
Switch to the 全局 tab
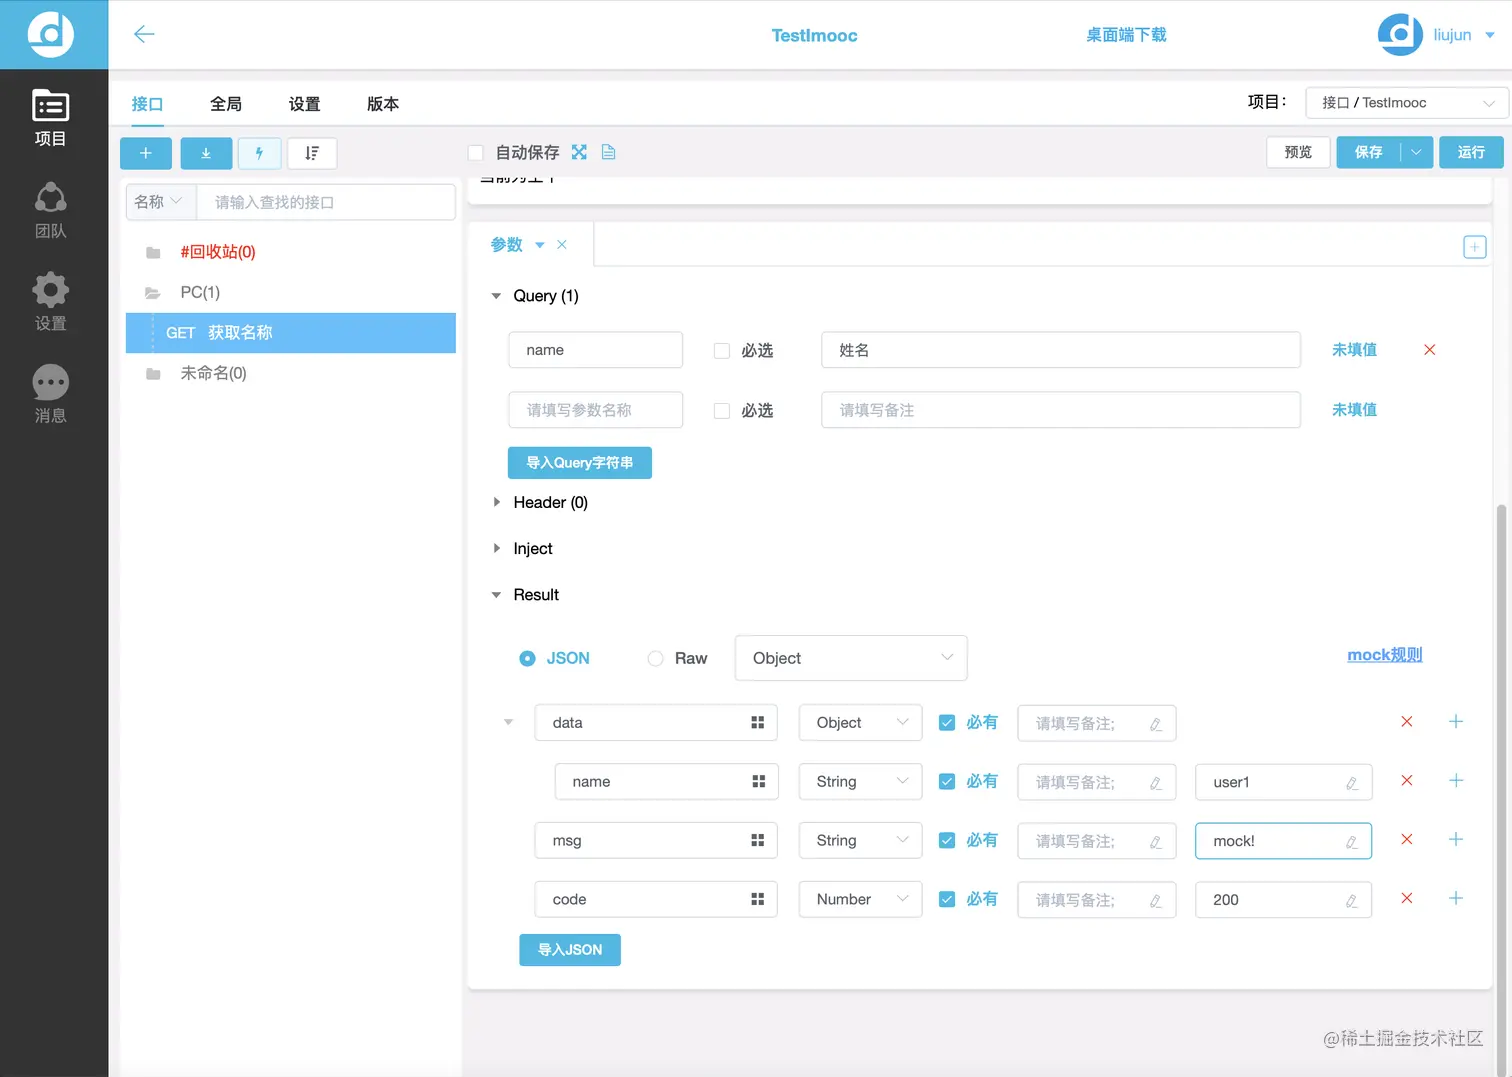coord(226,104)
